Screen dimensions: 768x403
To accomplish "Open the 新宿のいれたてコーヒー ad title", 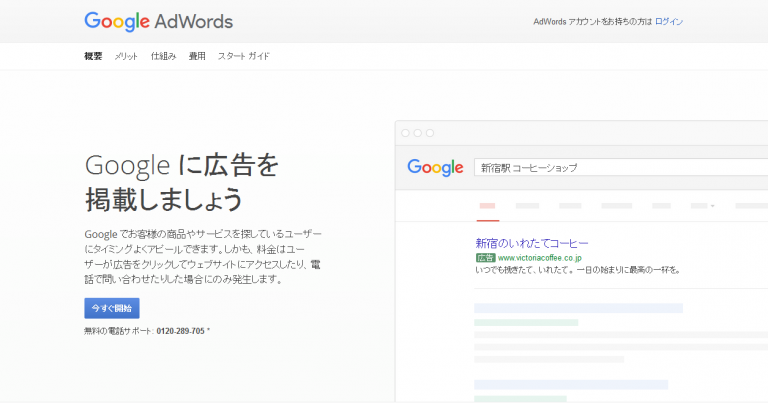I will (532, 243).
